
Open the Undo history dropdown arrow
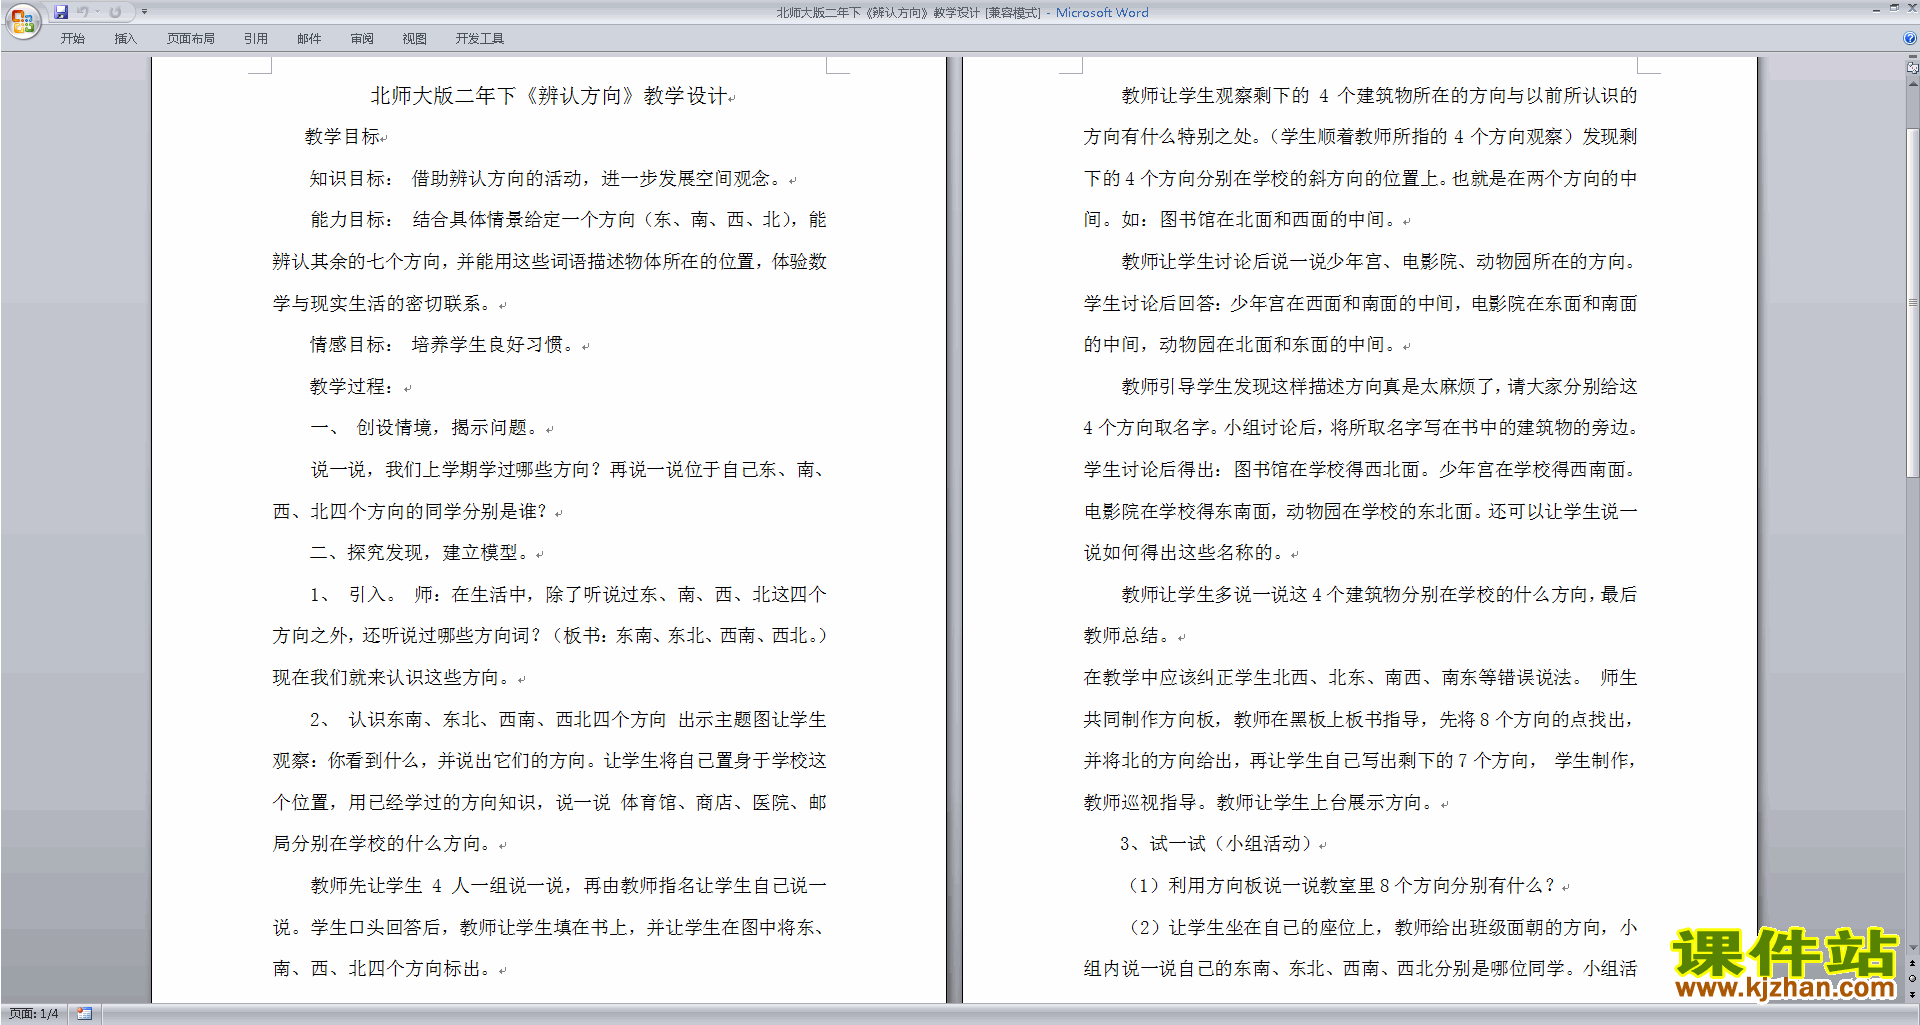tap(98, 12)
